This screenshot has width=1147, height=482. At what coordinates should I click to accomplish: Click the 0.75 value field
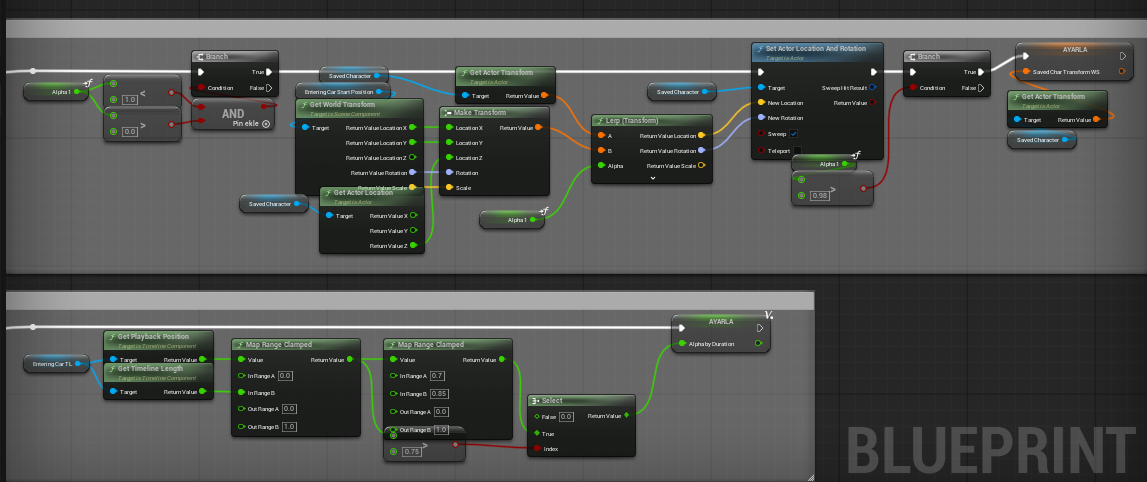click(413, 452)
